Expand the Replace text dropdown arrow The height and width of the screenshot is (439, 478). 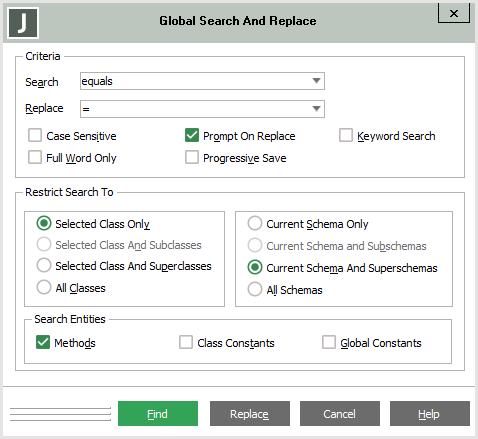point(316,109)
